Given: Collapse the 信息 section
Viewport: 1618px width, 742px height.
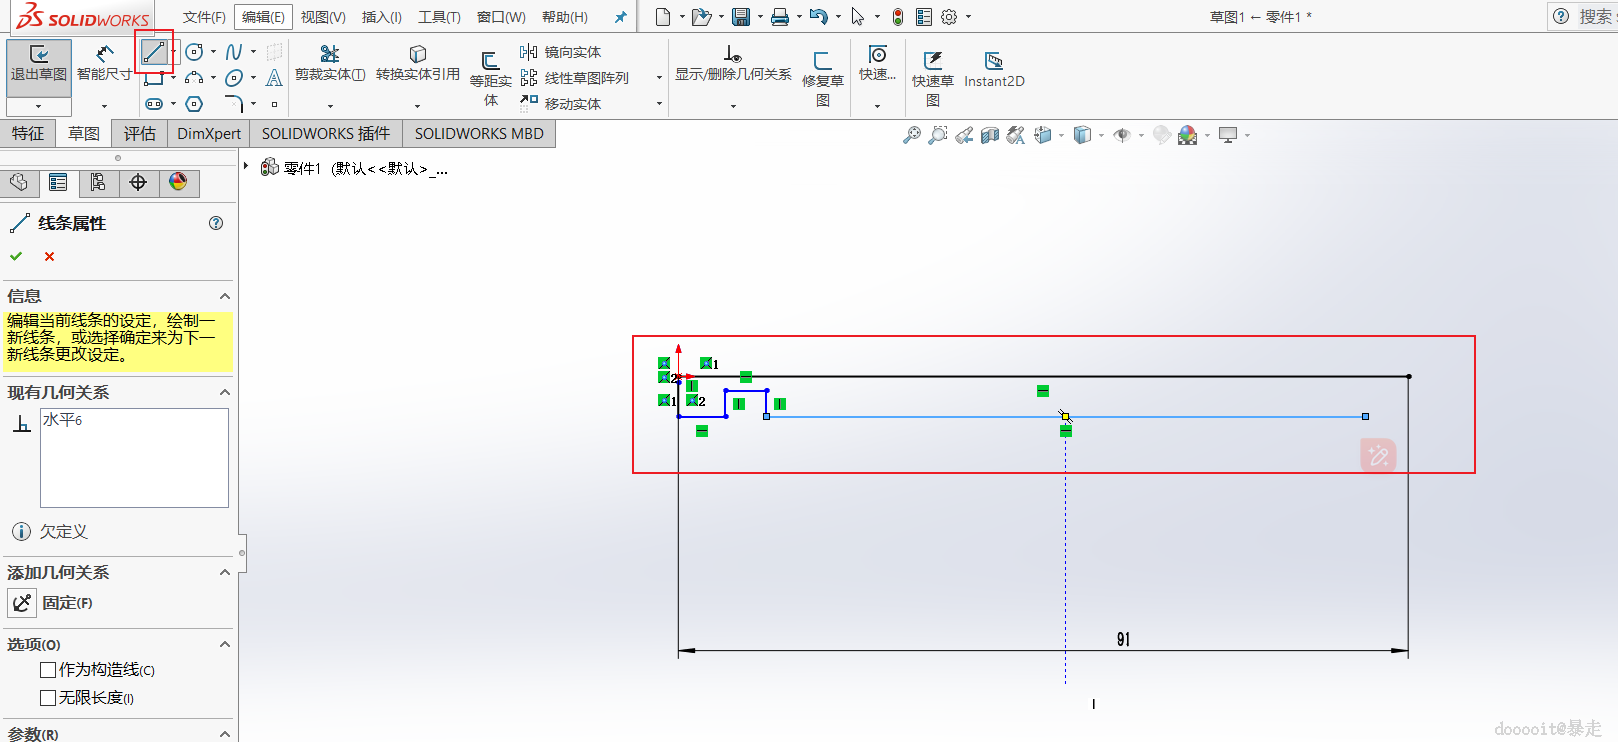Looking at the screenshot, I should (225, 297).
